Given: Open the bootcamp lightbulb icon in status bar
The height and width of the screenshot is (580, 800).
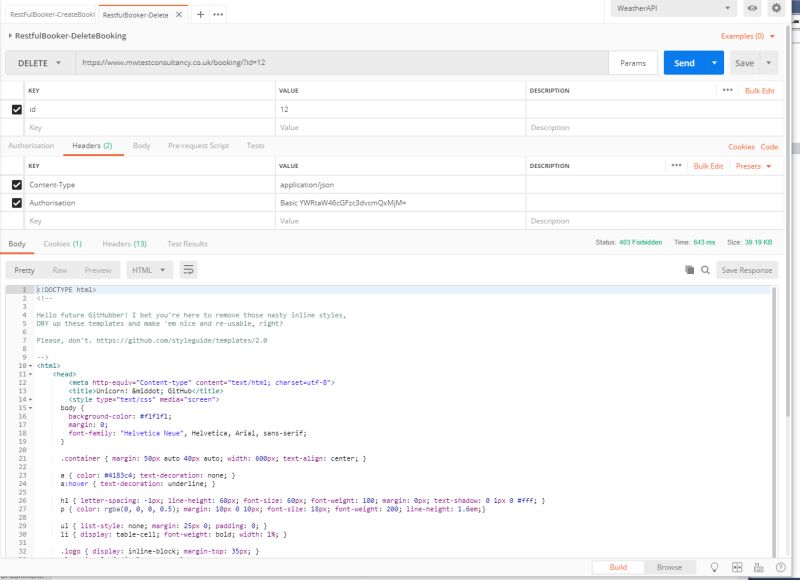Looking at the screenshot, I should [x=714, y=567].
